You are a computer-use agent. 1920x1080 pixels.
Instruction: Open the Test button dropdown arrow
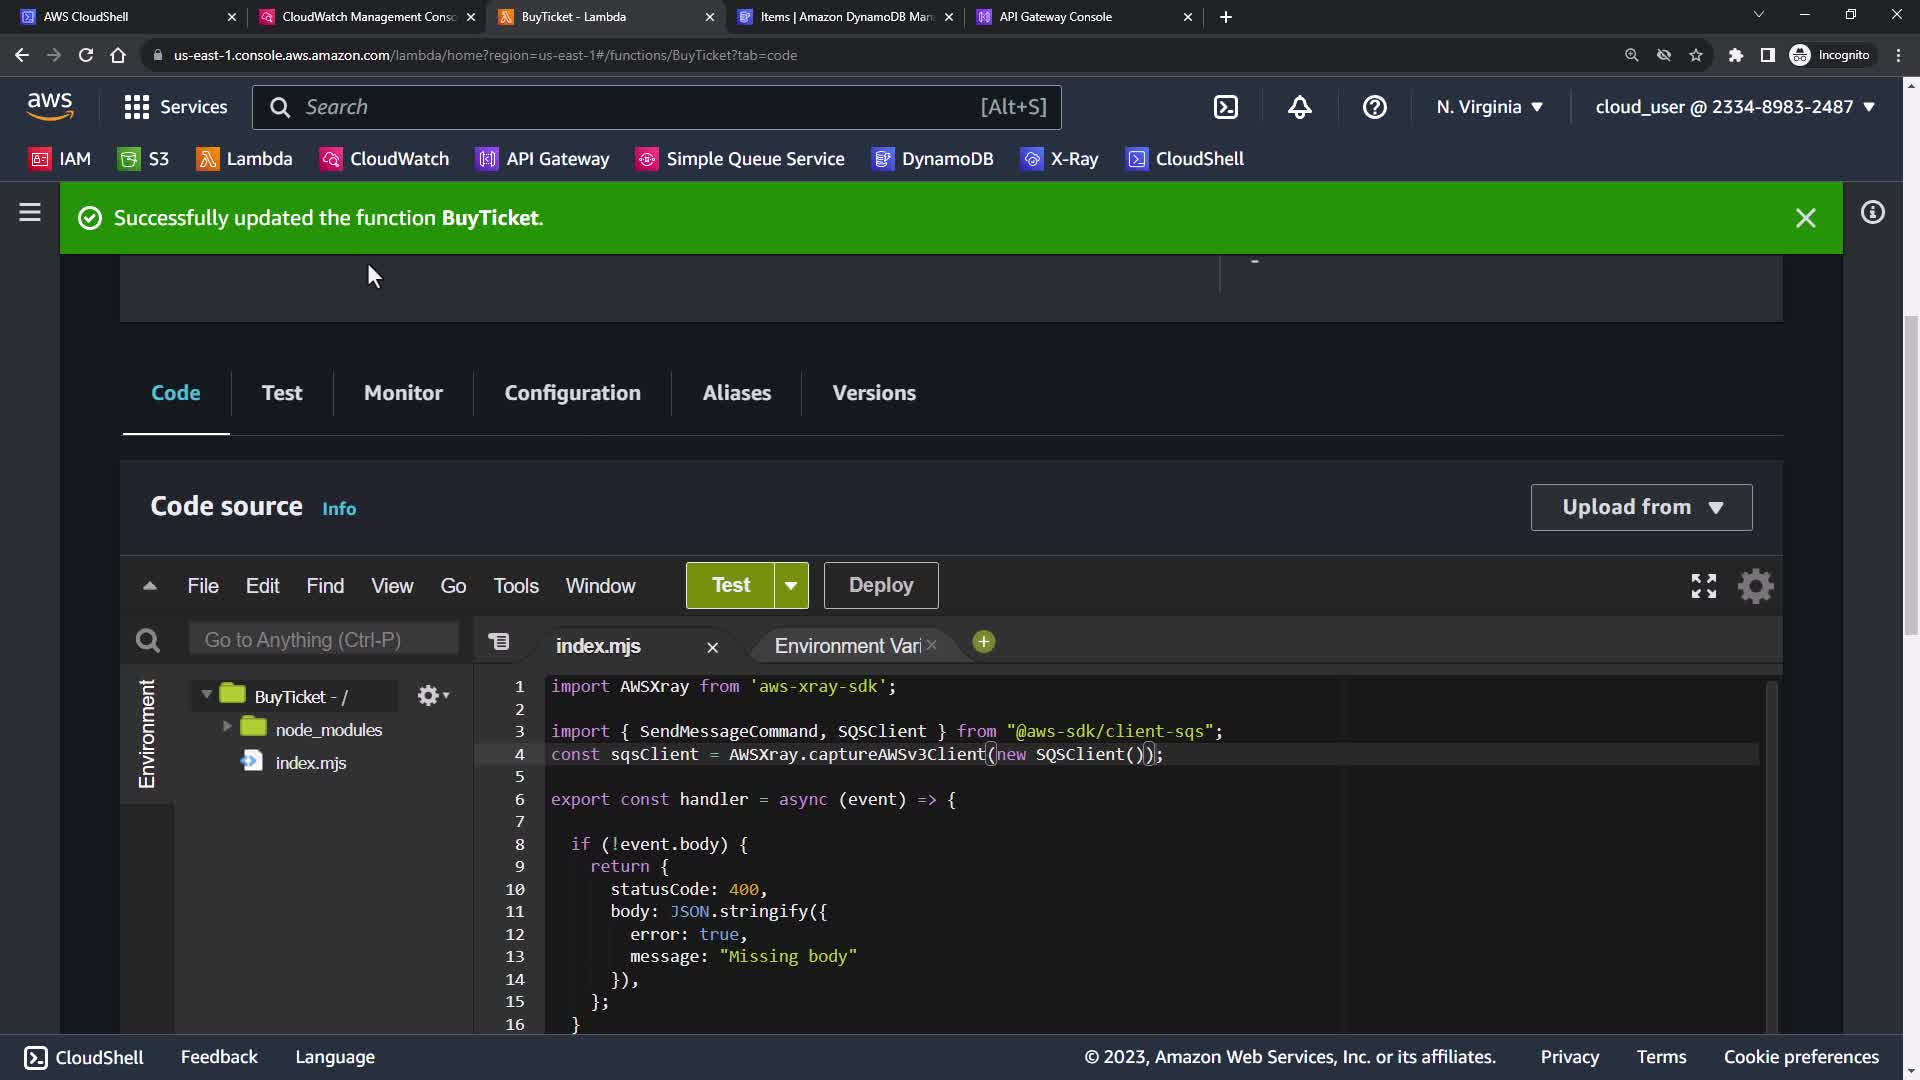[791, 586]
